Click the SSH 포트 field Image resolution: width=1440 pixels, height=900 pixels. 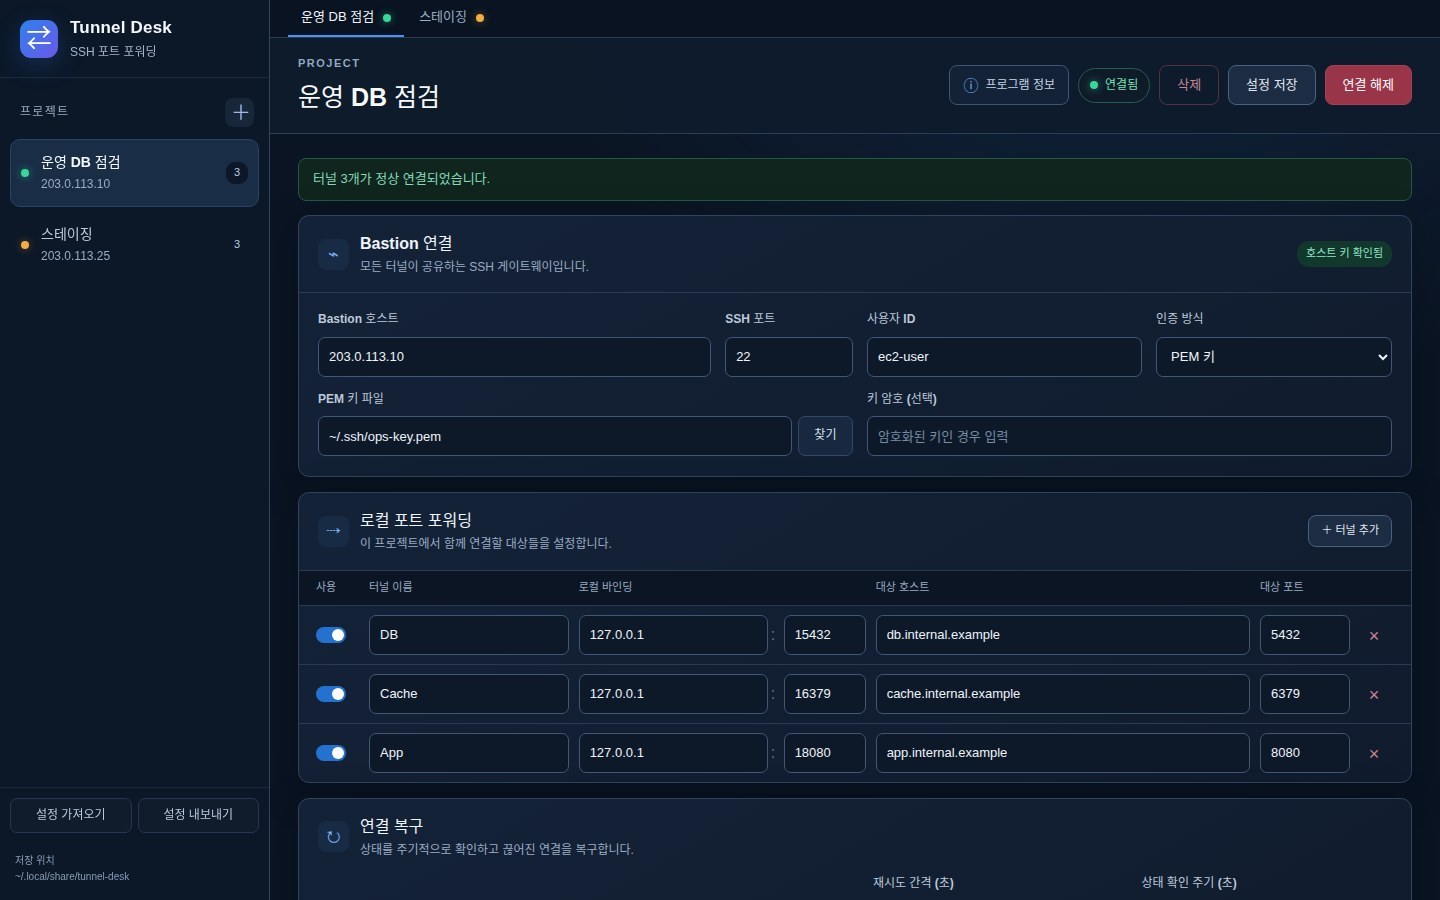coord(789,357)
